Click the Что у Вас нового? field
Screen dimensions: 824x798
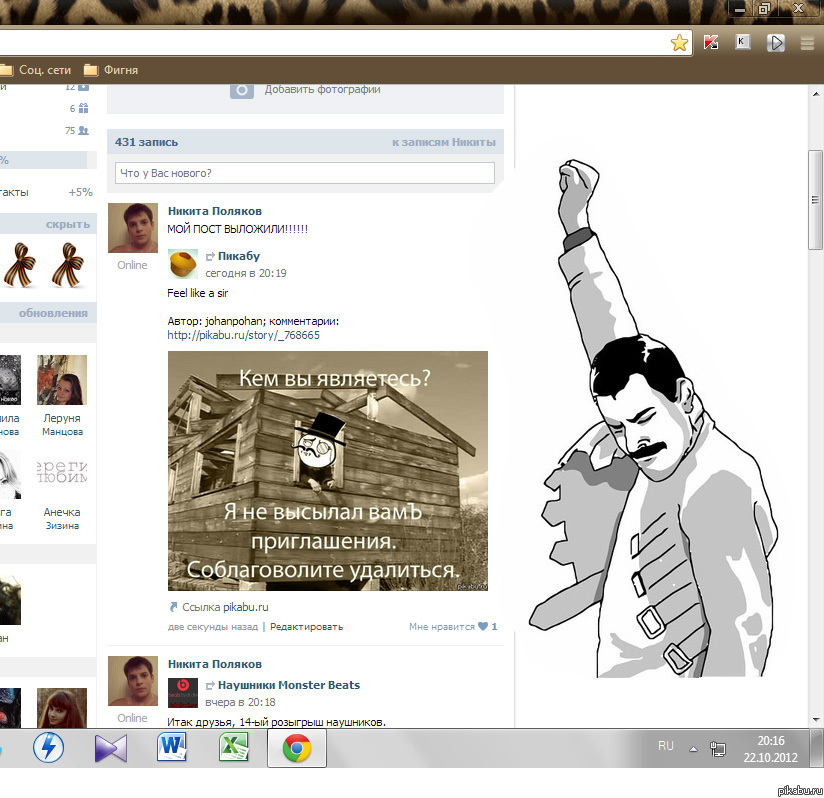coord(305,173)
